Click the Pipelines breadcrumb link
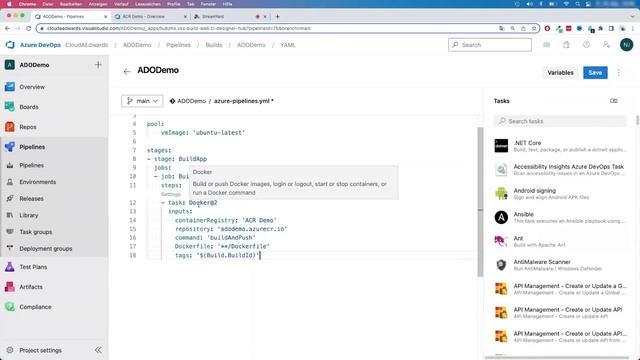The width and height of the screenshot is (640, 360). (x=178, y=45)
